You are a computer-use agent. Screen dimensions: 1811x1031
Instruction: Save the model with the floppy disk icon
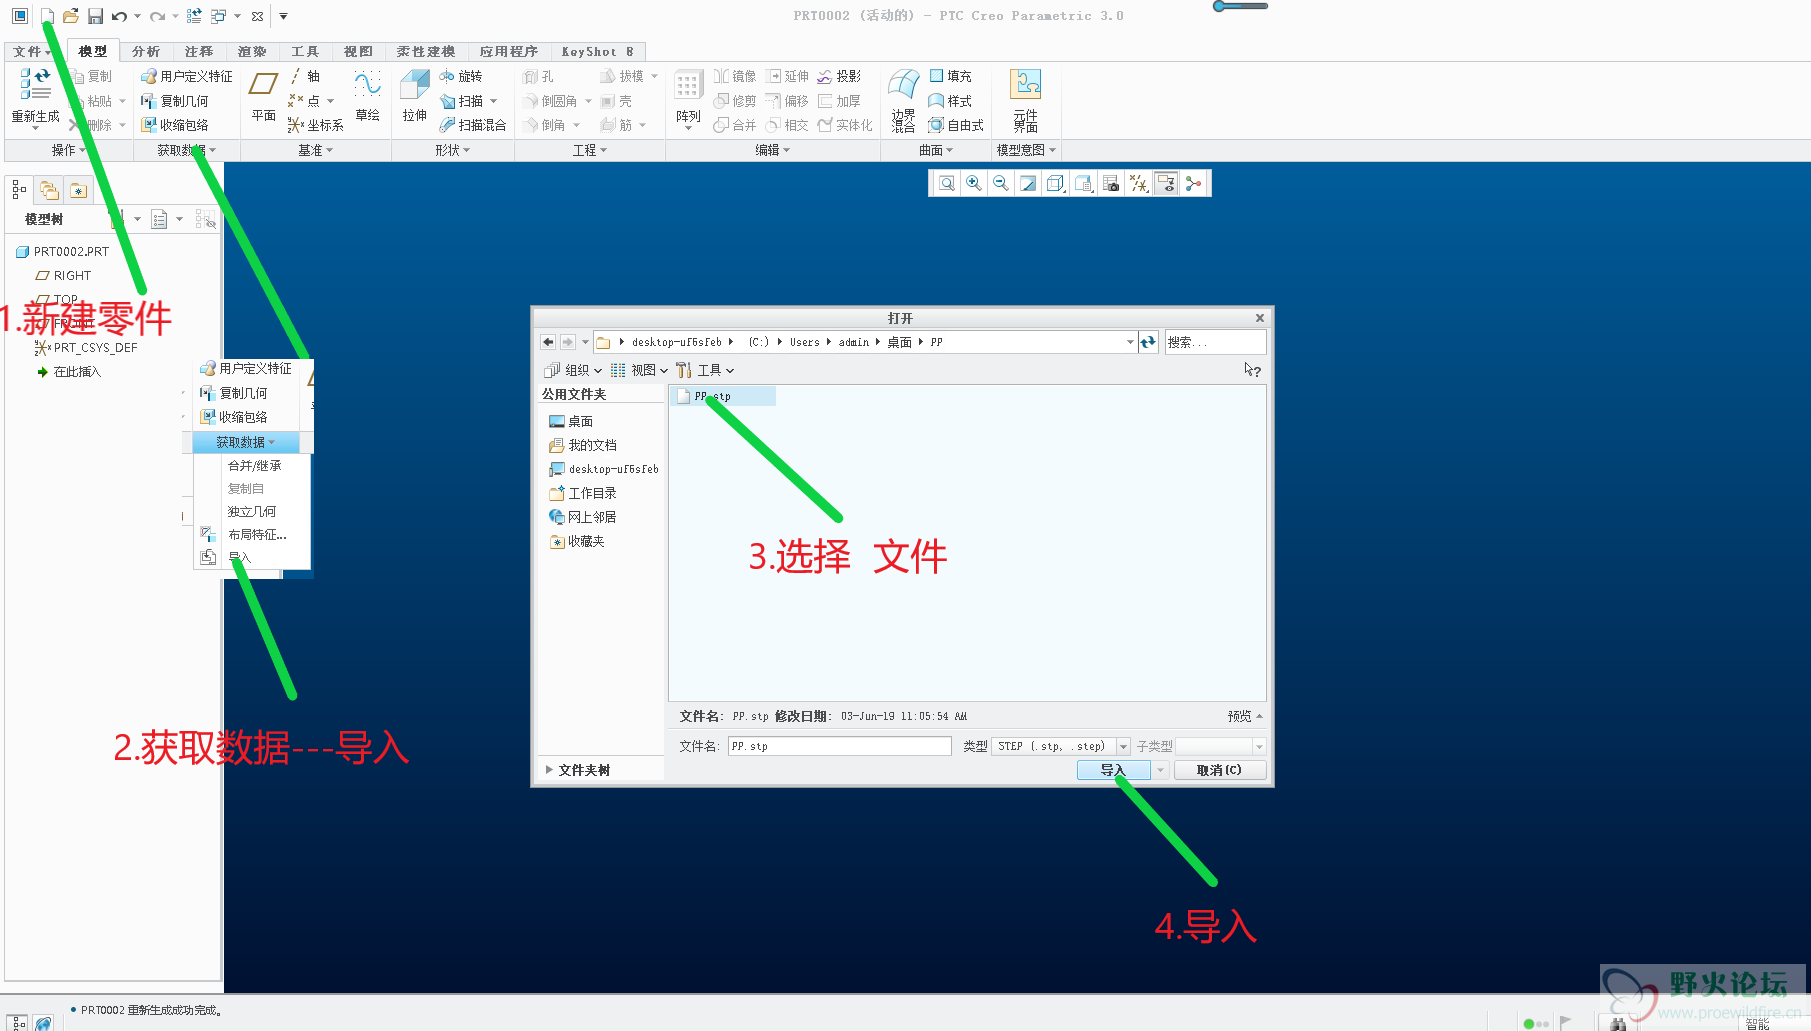[x=96, y=16]
